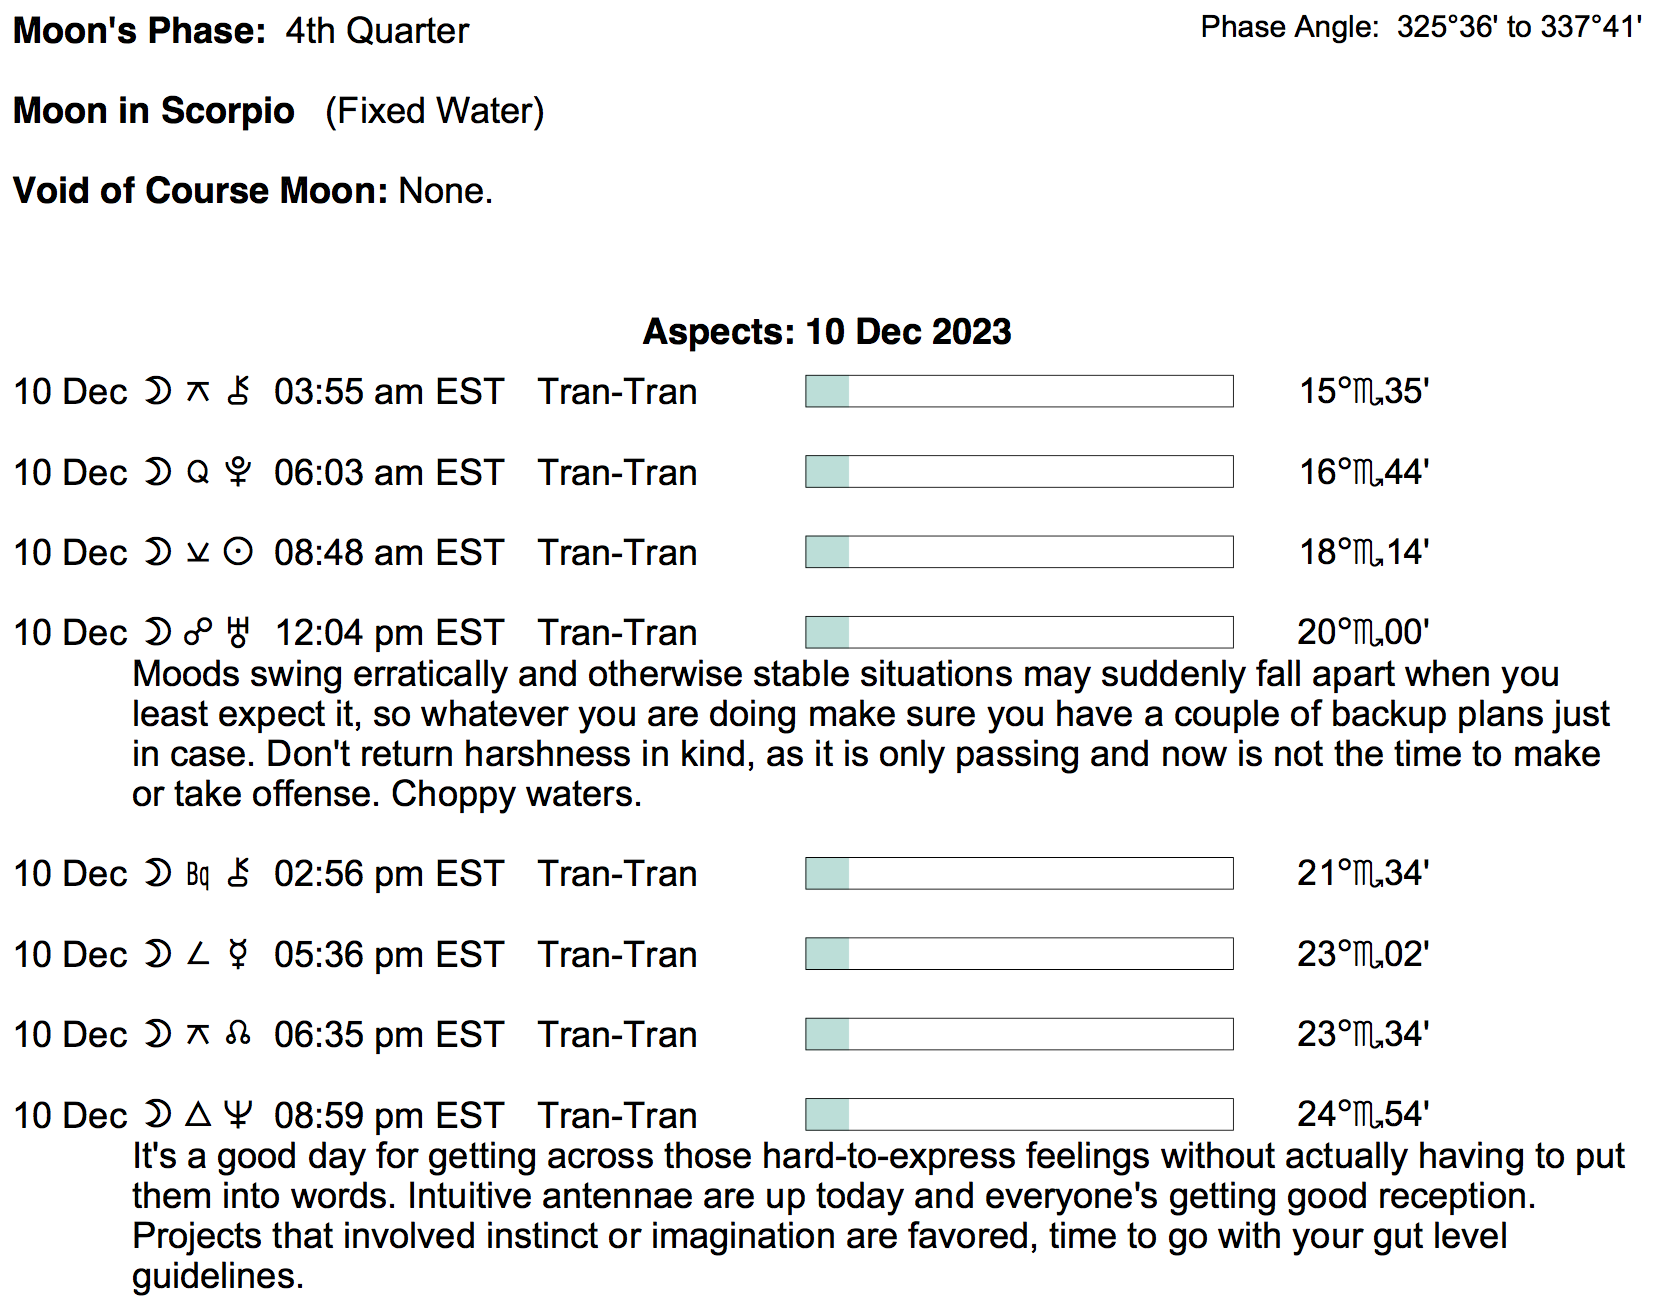1666x1310 pixels.
Task: Click the North Node glyph in 06:35 pm row
Action: coord(238,1034)
